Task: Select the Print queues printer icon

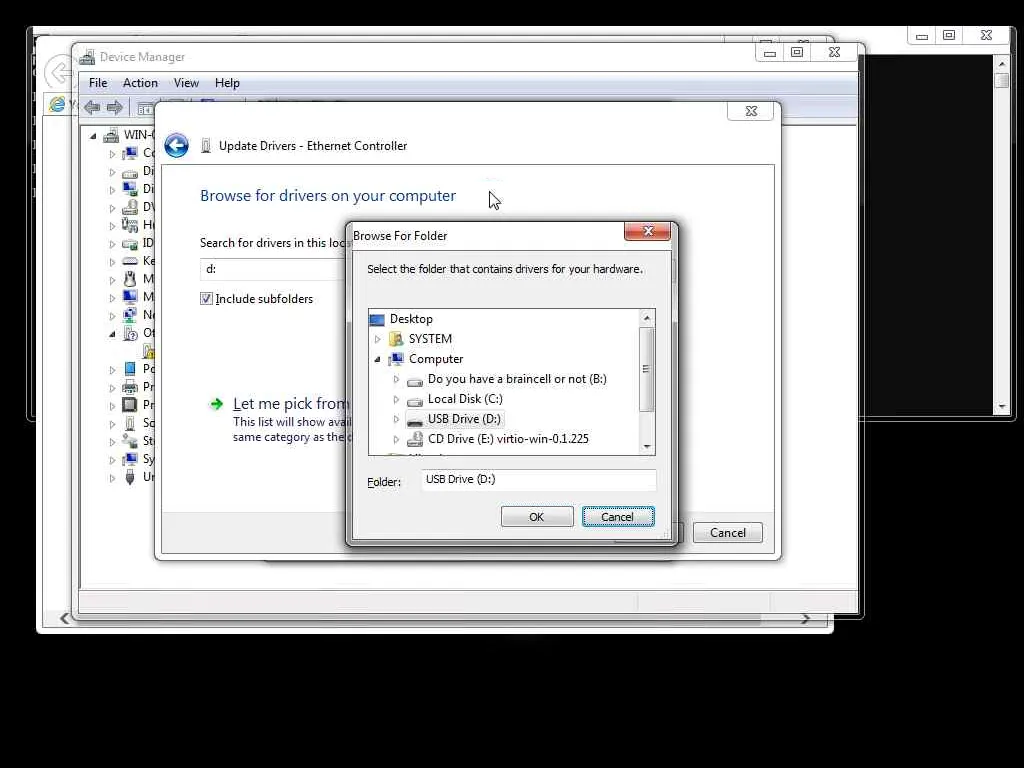Action: tap(130, 387)
